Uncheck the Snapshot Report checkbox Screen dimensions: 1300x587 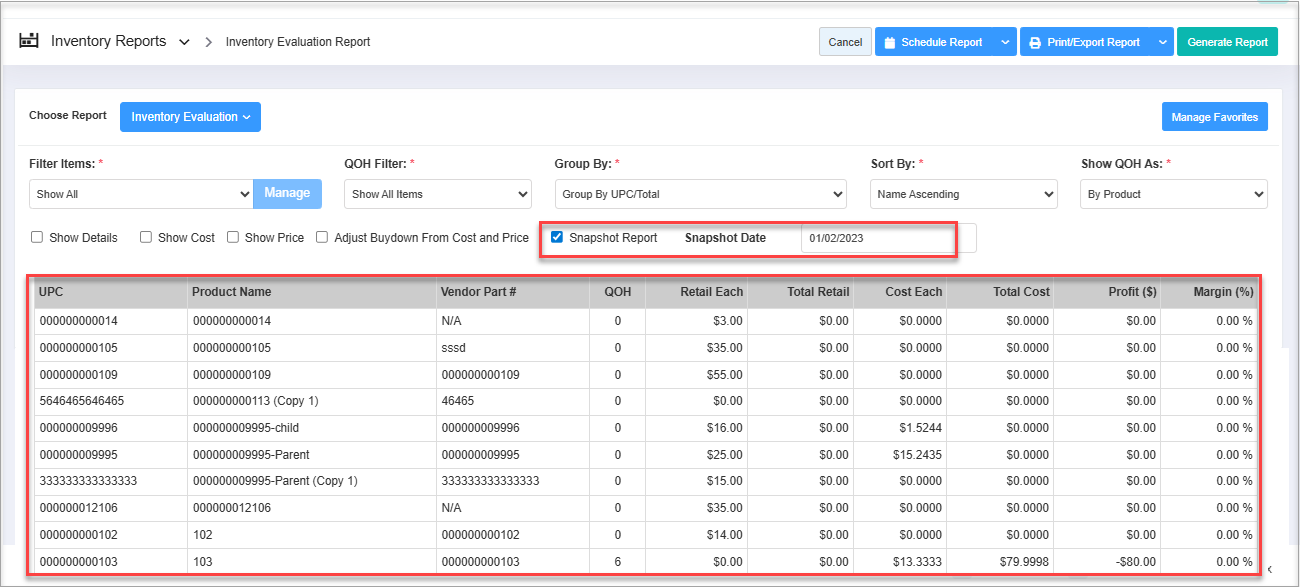tap(557, 237)
